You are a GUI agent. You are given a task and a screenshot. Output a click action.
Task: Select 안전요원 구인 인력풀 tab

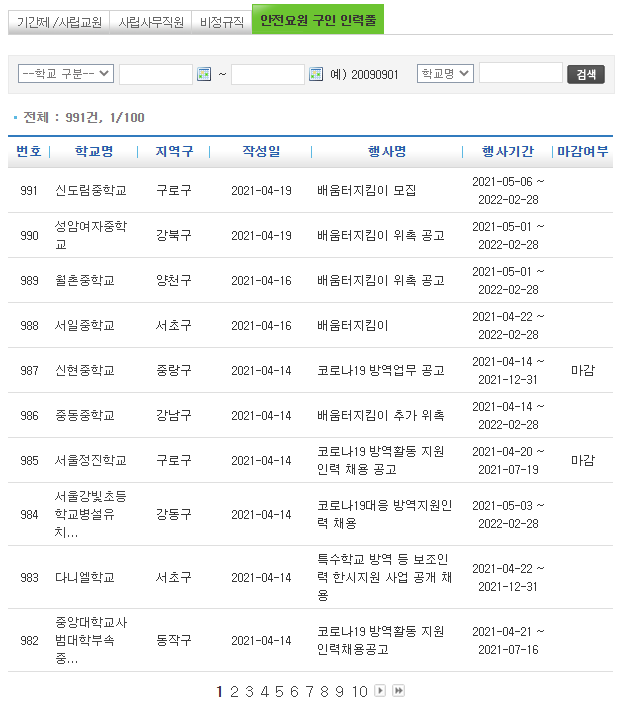coord(318,20)
